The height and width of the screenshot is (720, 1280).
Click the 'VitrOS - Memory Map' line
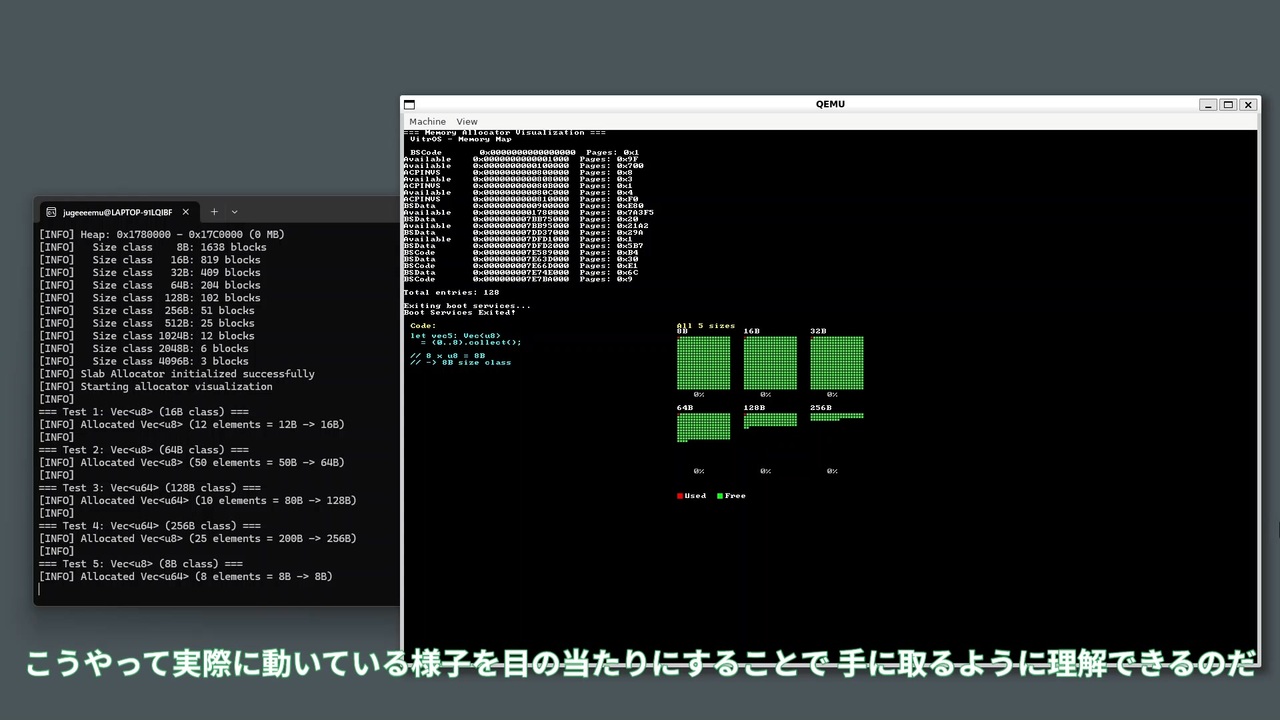point(461,140)
